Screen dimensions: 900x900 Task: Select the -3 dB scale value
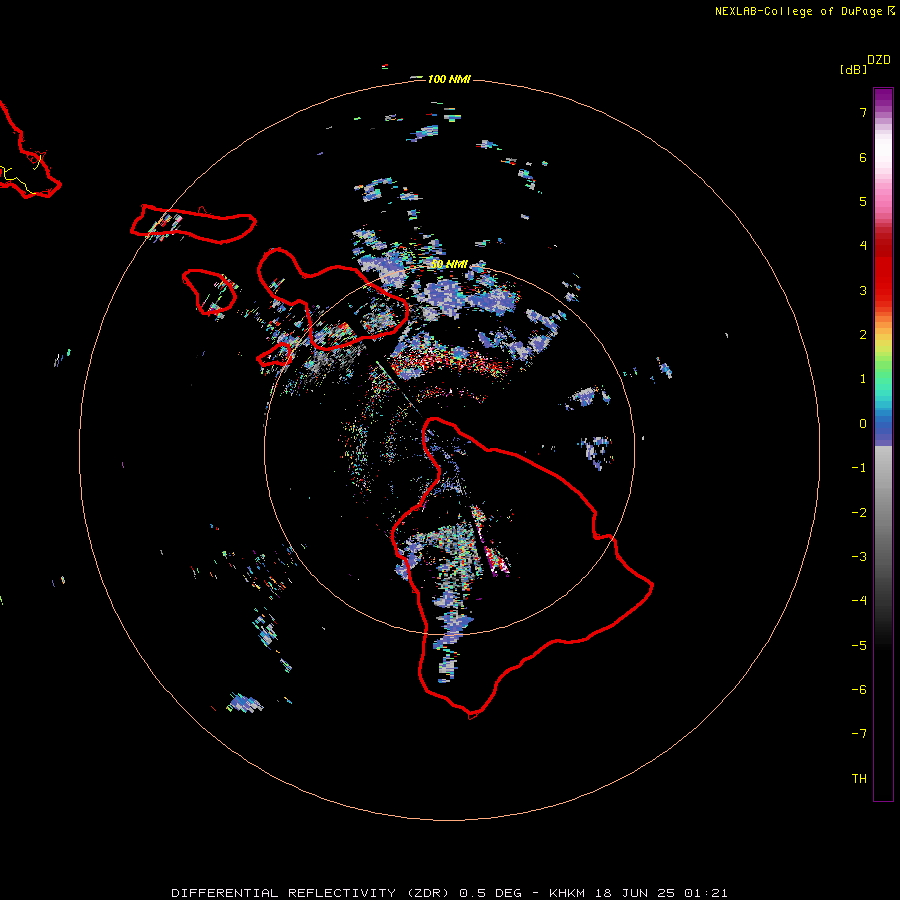(x=859, y=557)
